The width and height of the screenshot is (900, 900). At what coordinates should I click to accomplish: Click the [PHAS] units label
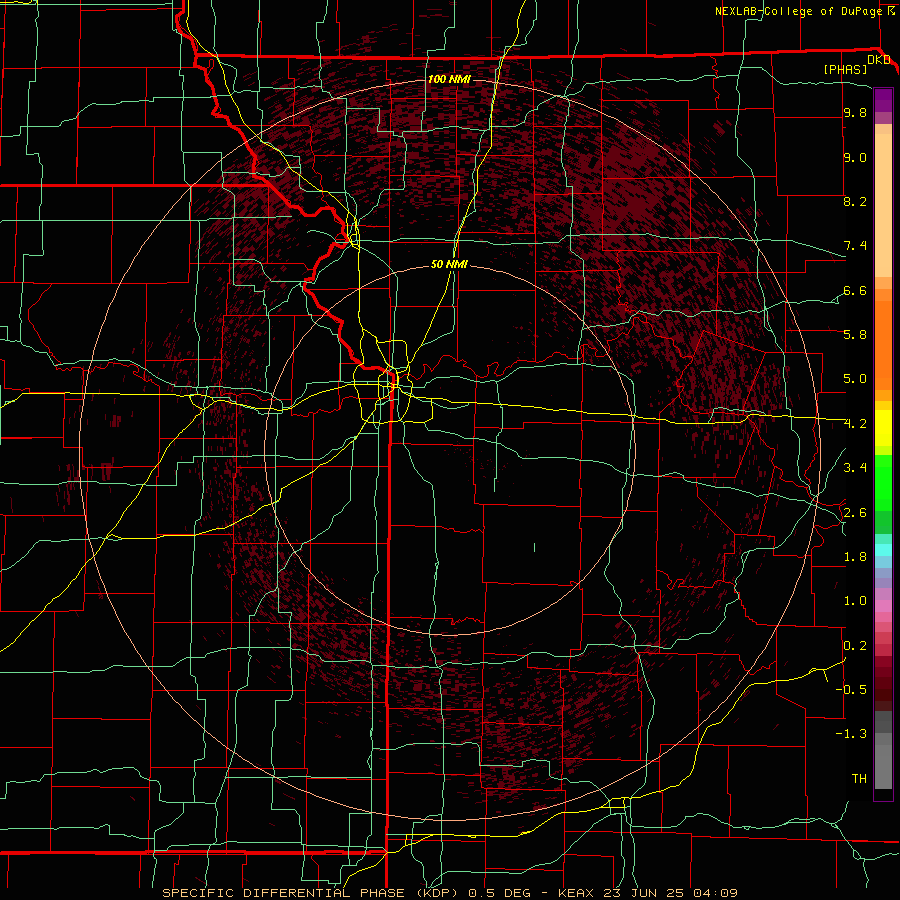(x=845, y=69)
